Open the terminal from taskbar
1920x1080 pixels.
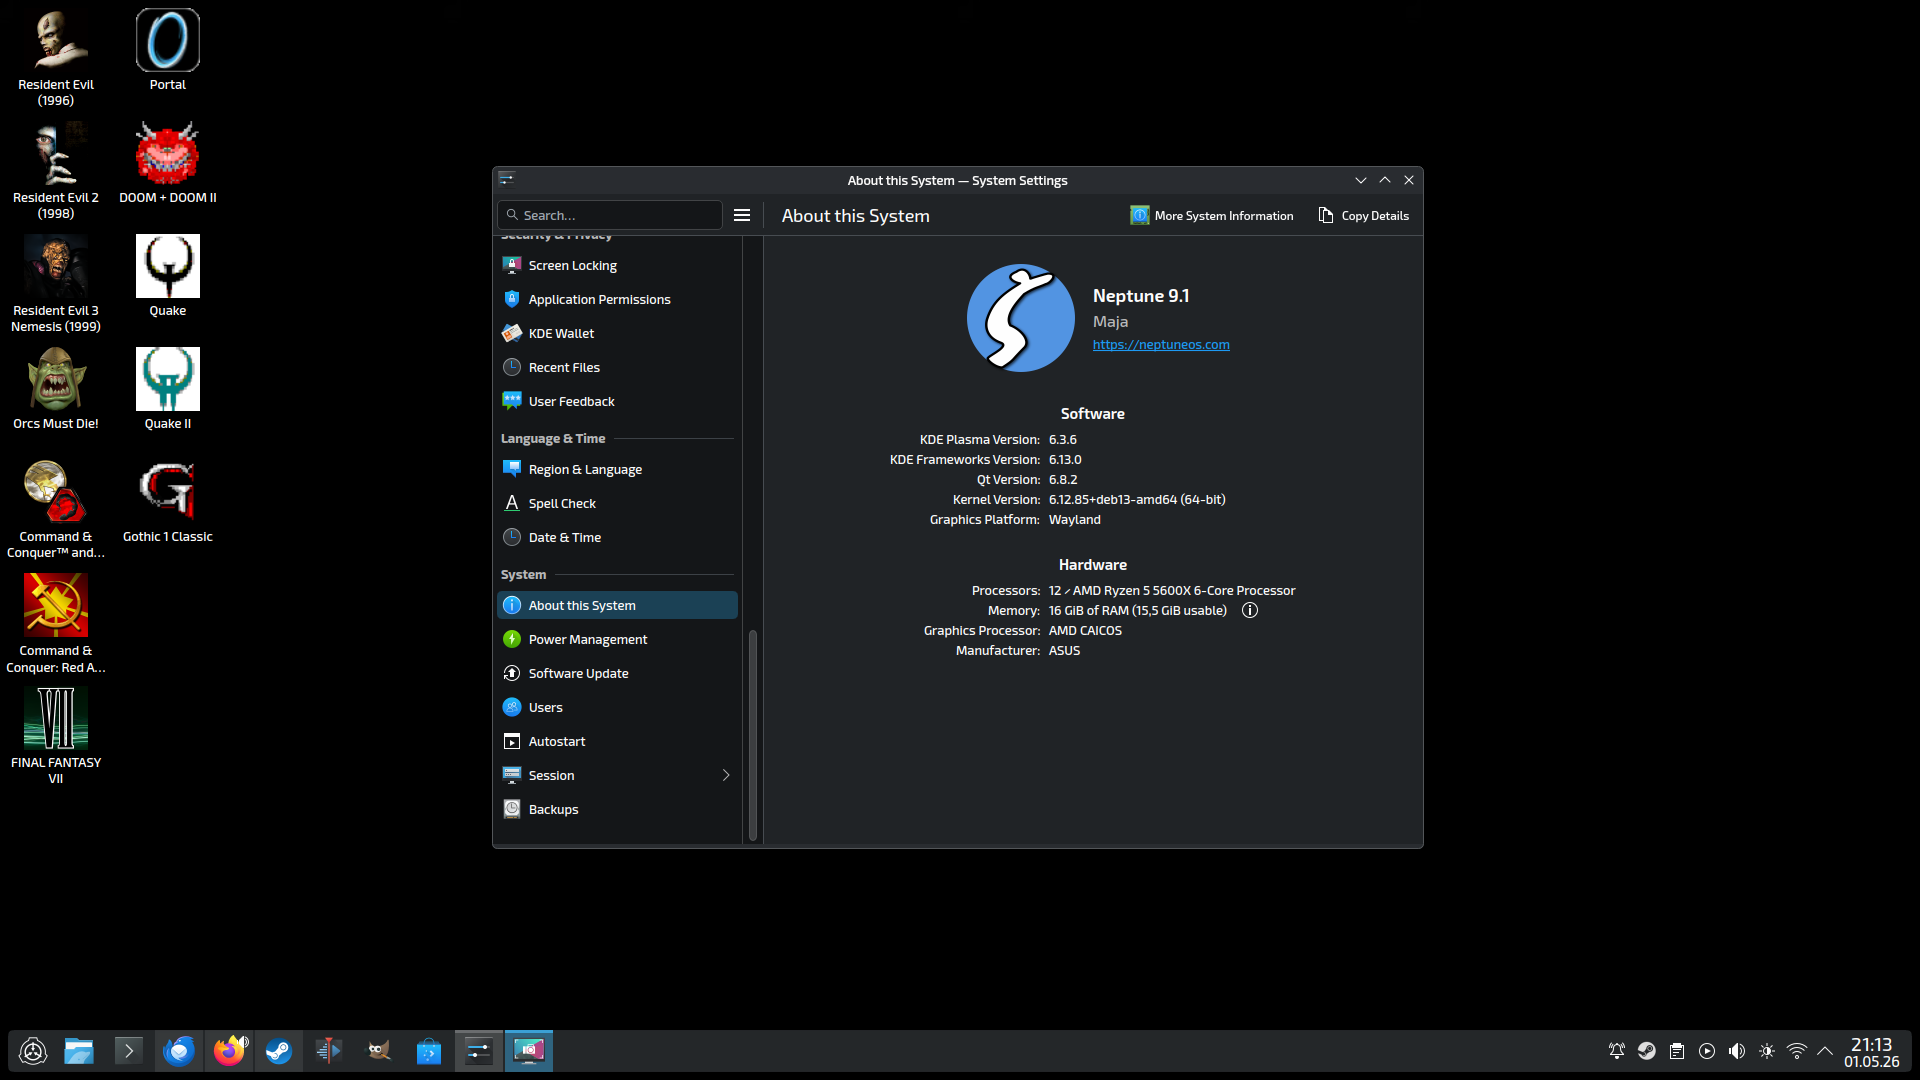[128, 1051]
